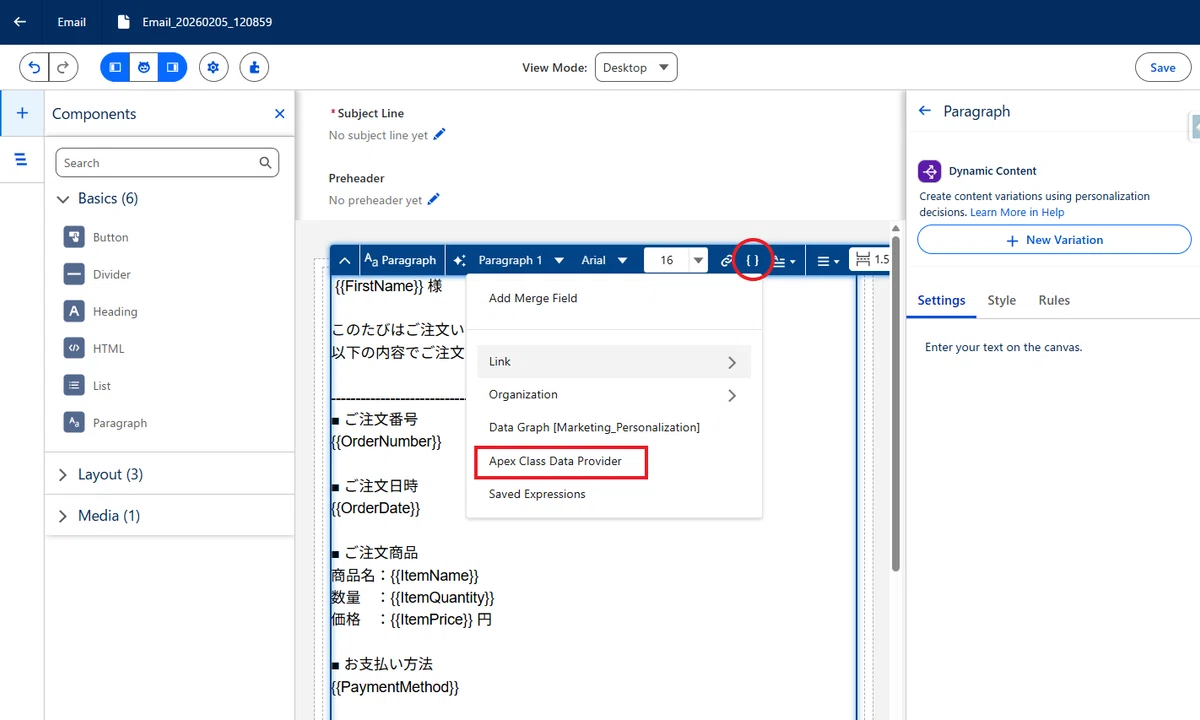Click the toolbar up-chevron select parent

[344, 260]
